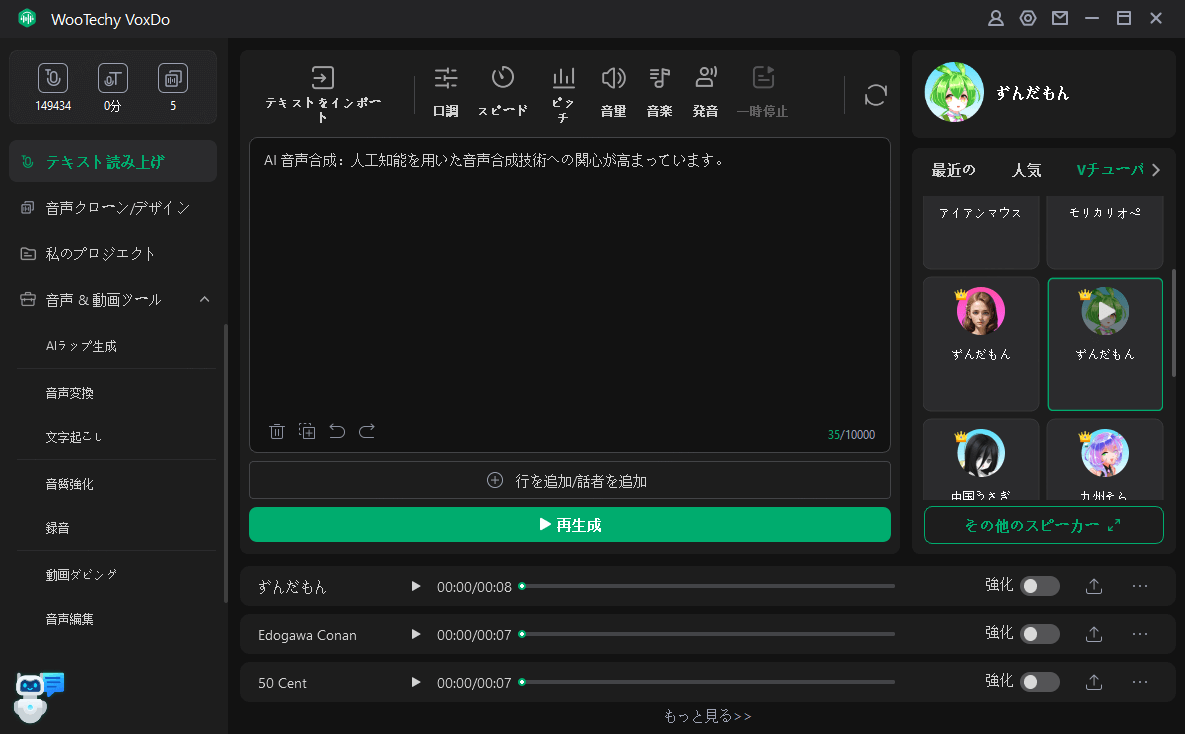
Task: Open the 音質強化 audio enhancement tool
Action: [x=70, y=484]
